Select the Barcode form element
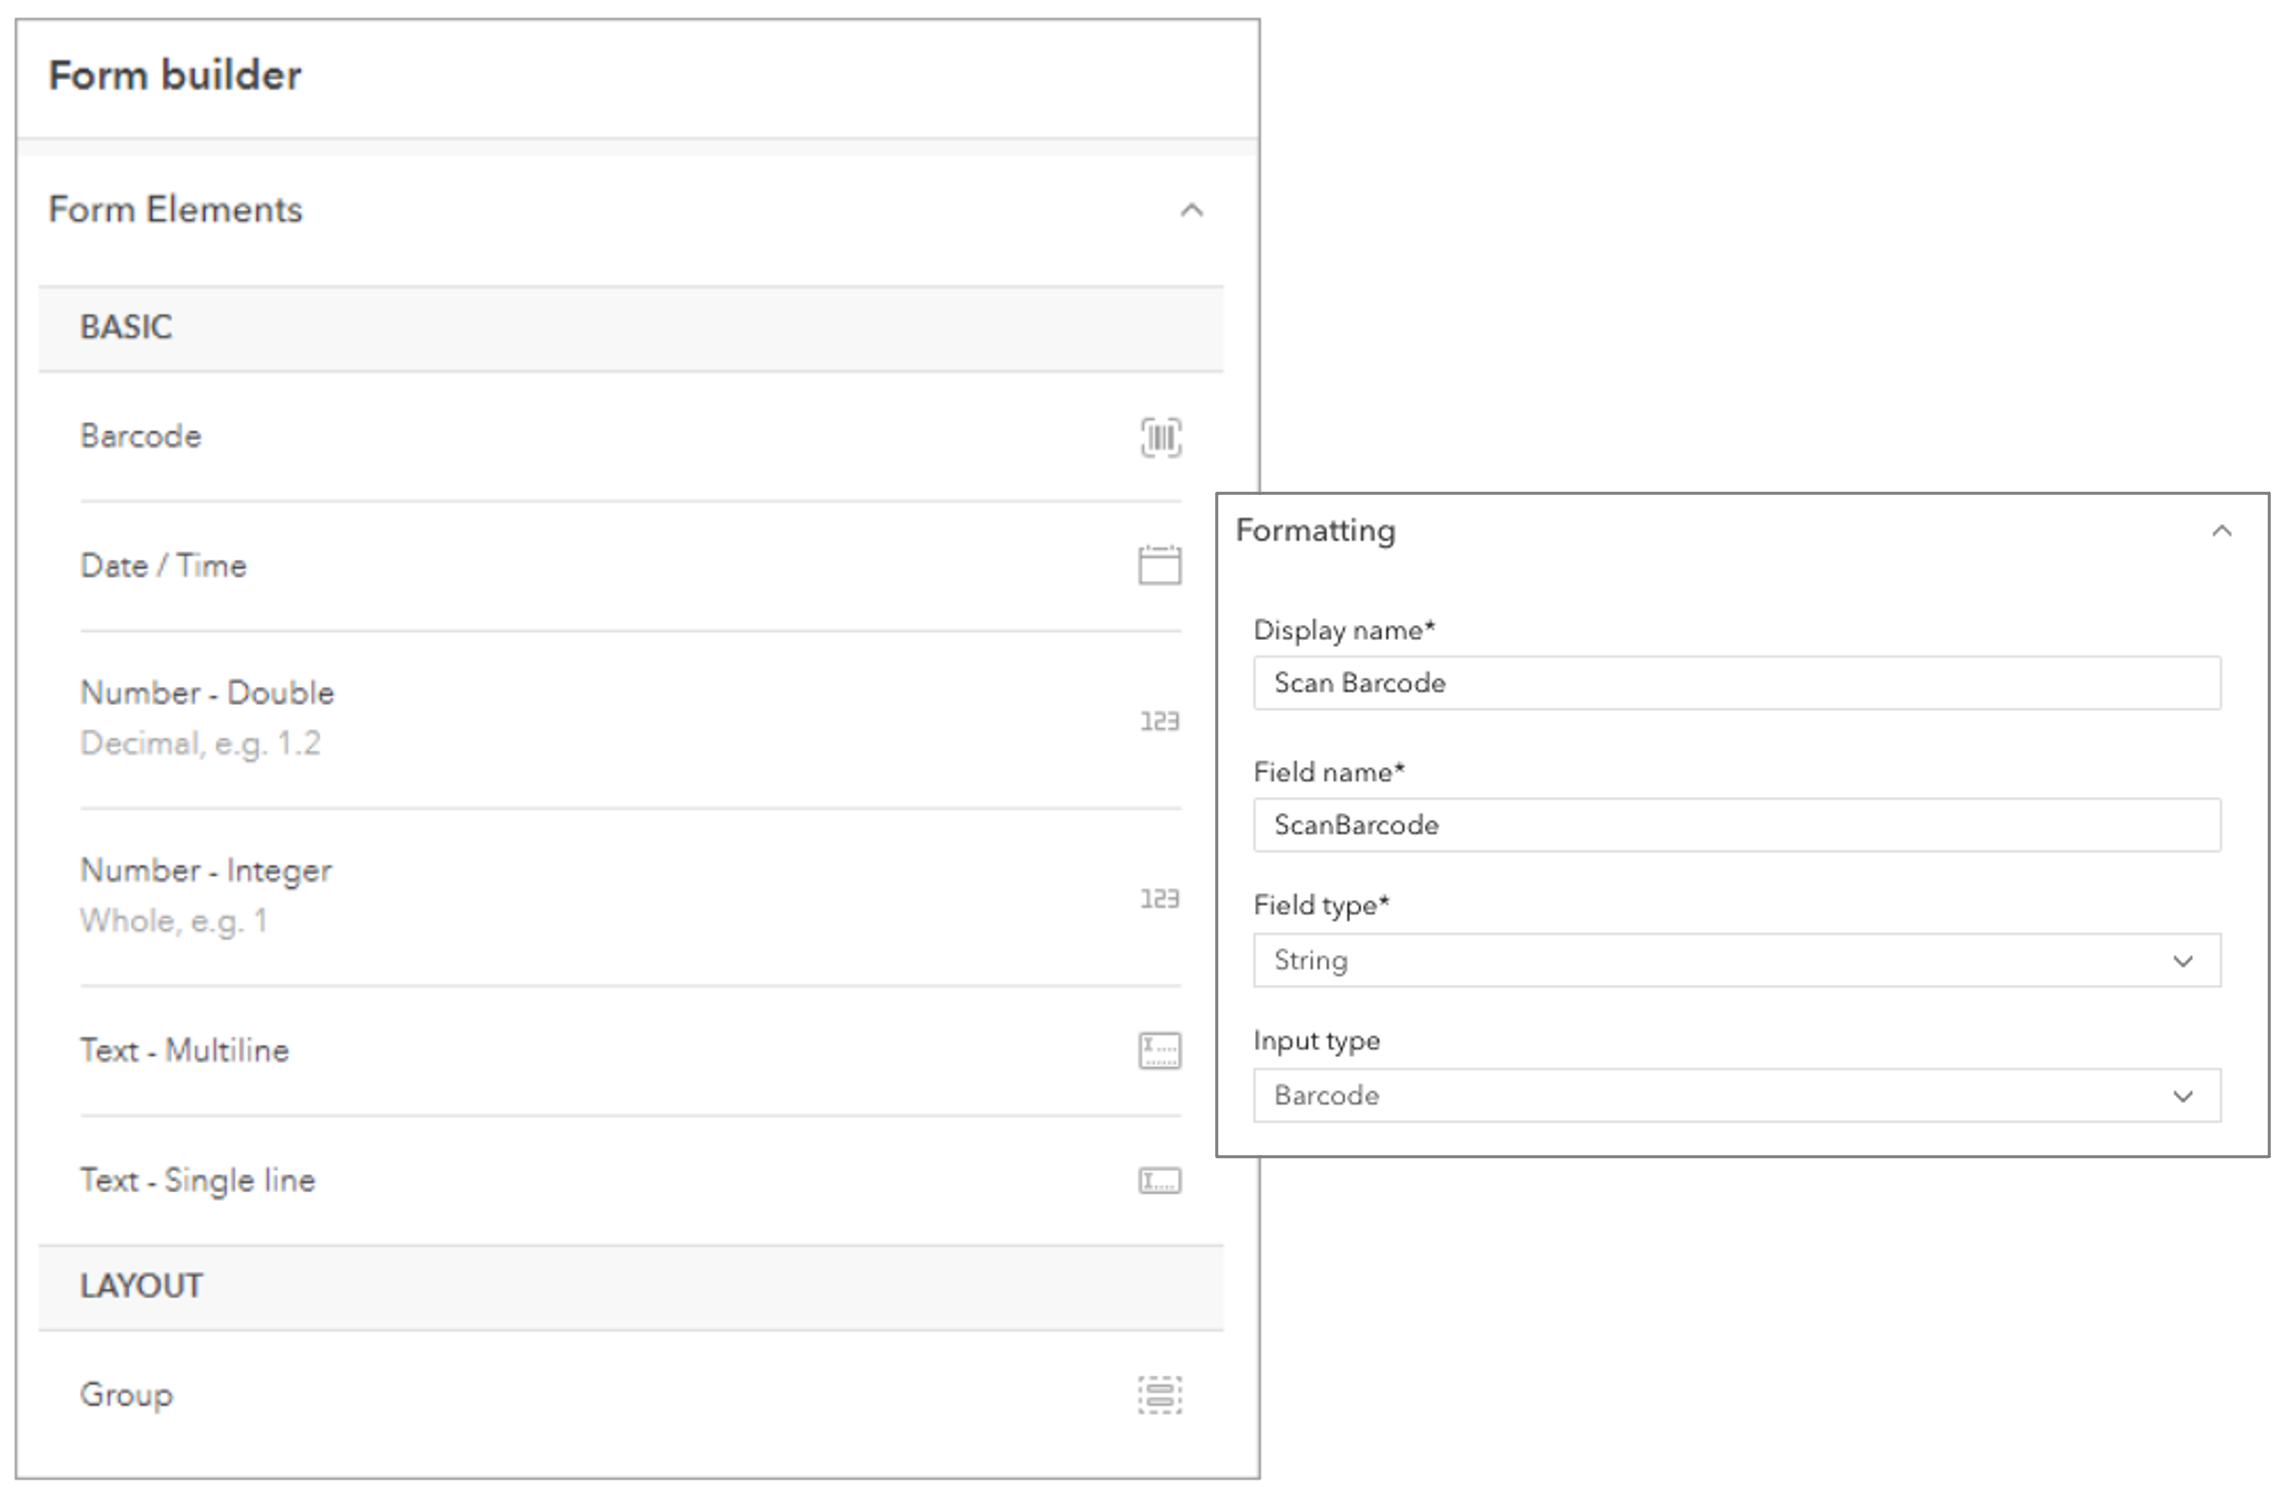Image resolution: width=2273 pixels, height=1503 pixels. 141,437
